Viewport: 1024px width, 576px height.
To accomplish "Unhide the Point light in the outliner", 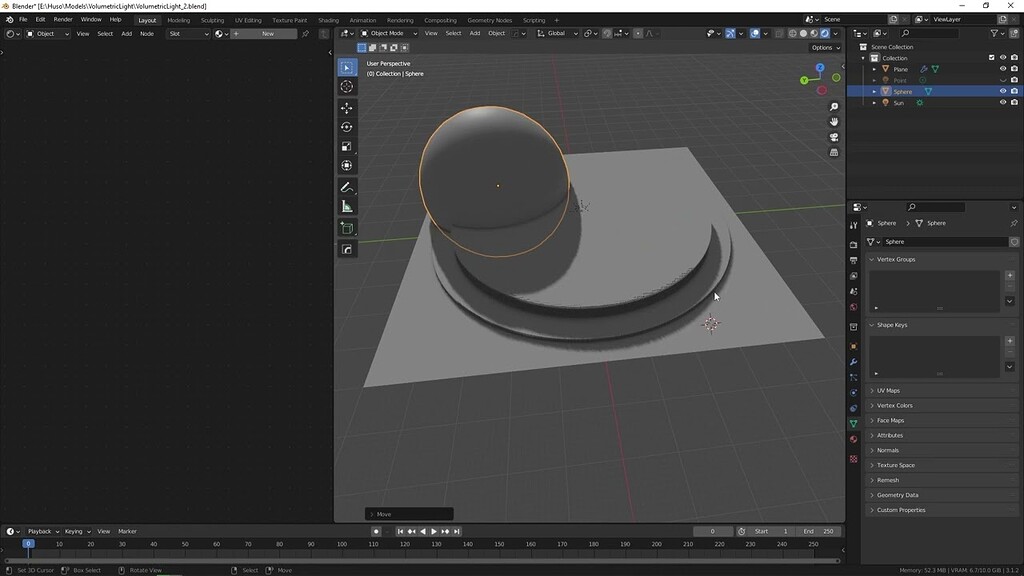I will tap(1003, 80).
